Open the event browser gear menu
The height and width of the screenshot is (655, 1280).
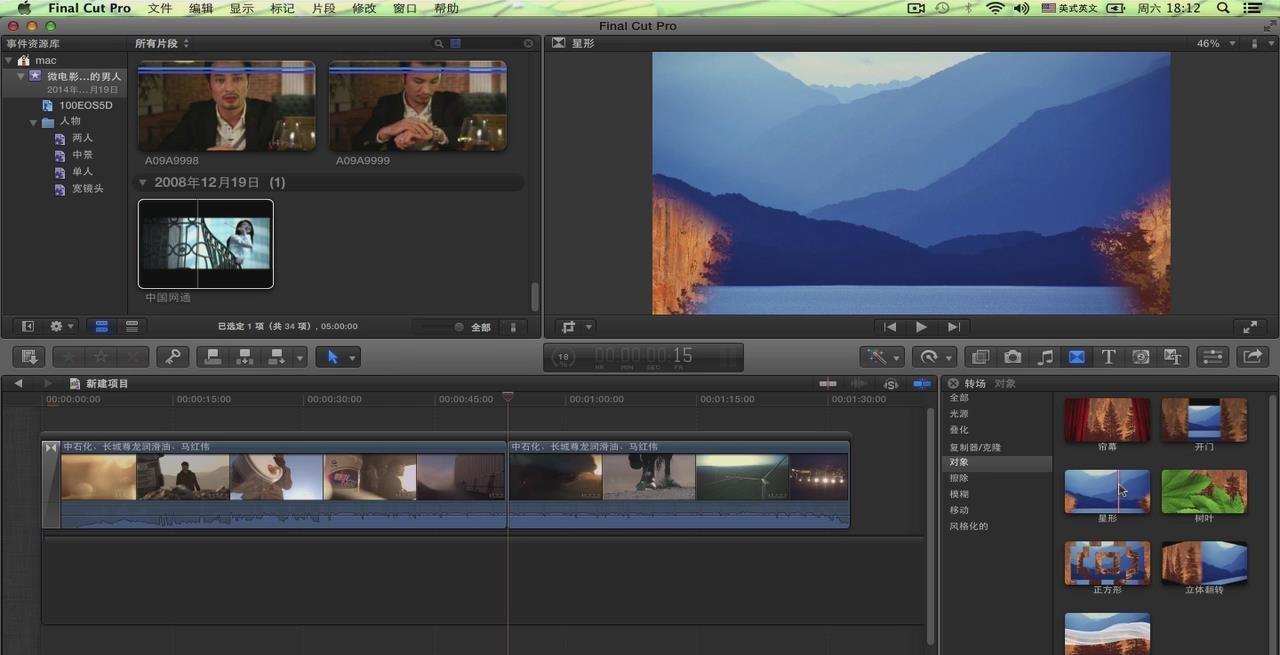click(x=62, y=326)
